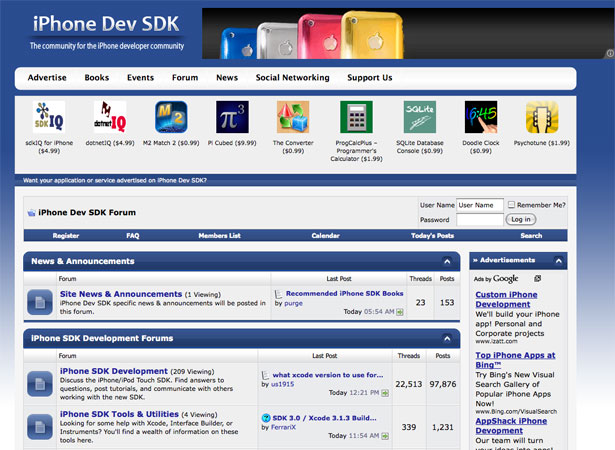Open SDK 3.0 / Xcode 3.1.3 Build thread

click(324, 418)
